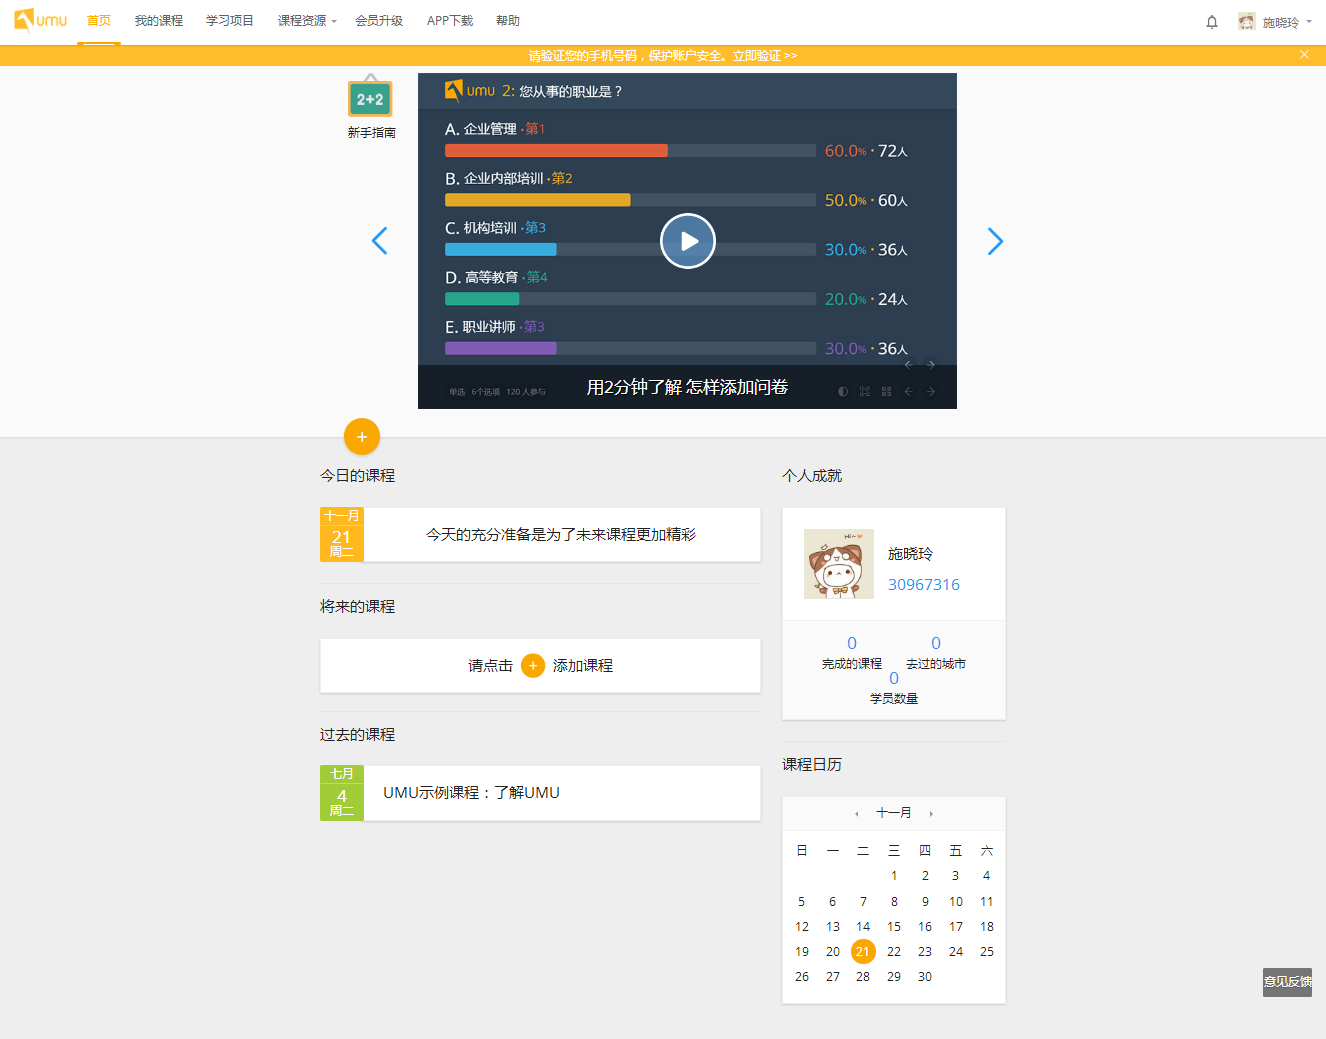Open the notification bell
This screenshot has width=1326, height=1039.
(1212, 22)
